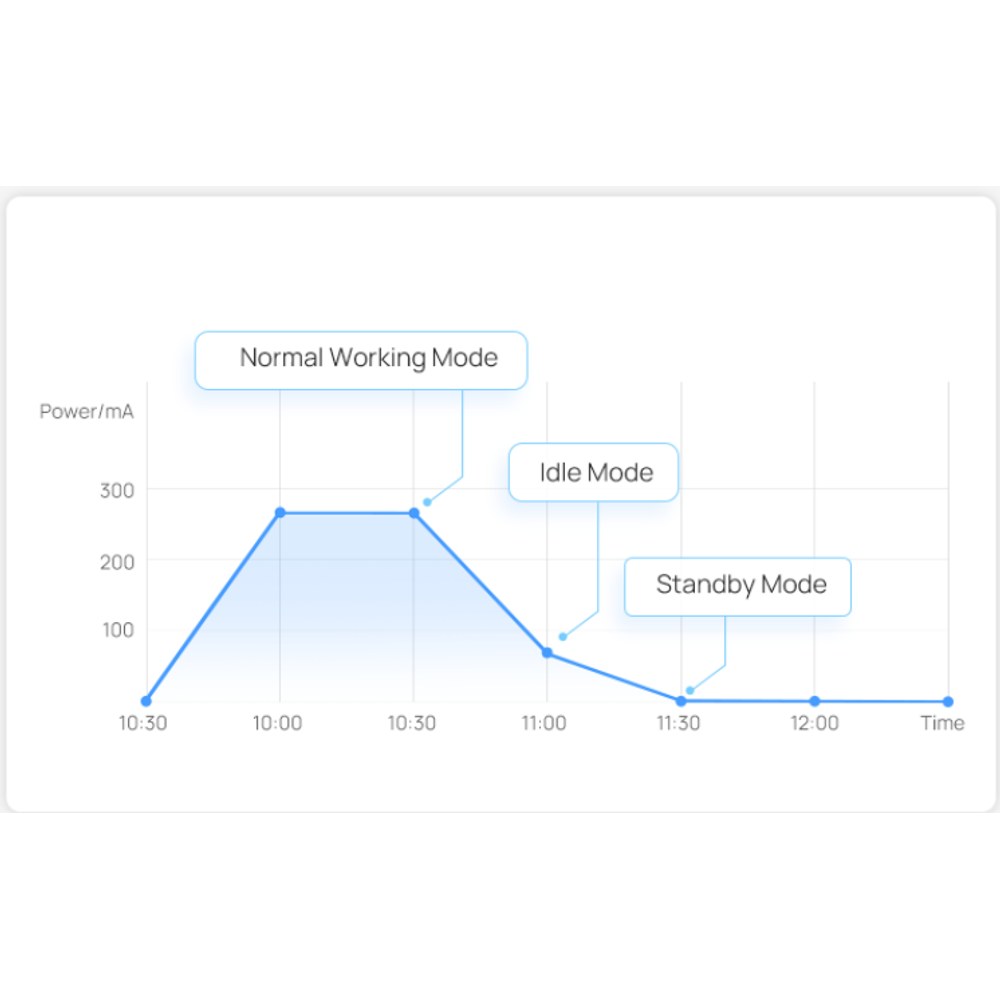This screenshot has width=1000, height=1000.
Task: Select the Idle Mode callout
Action: (593, 472)
